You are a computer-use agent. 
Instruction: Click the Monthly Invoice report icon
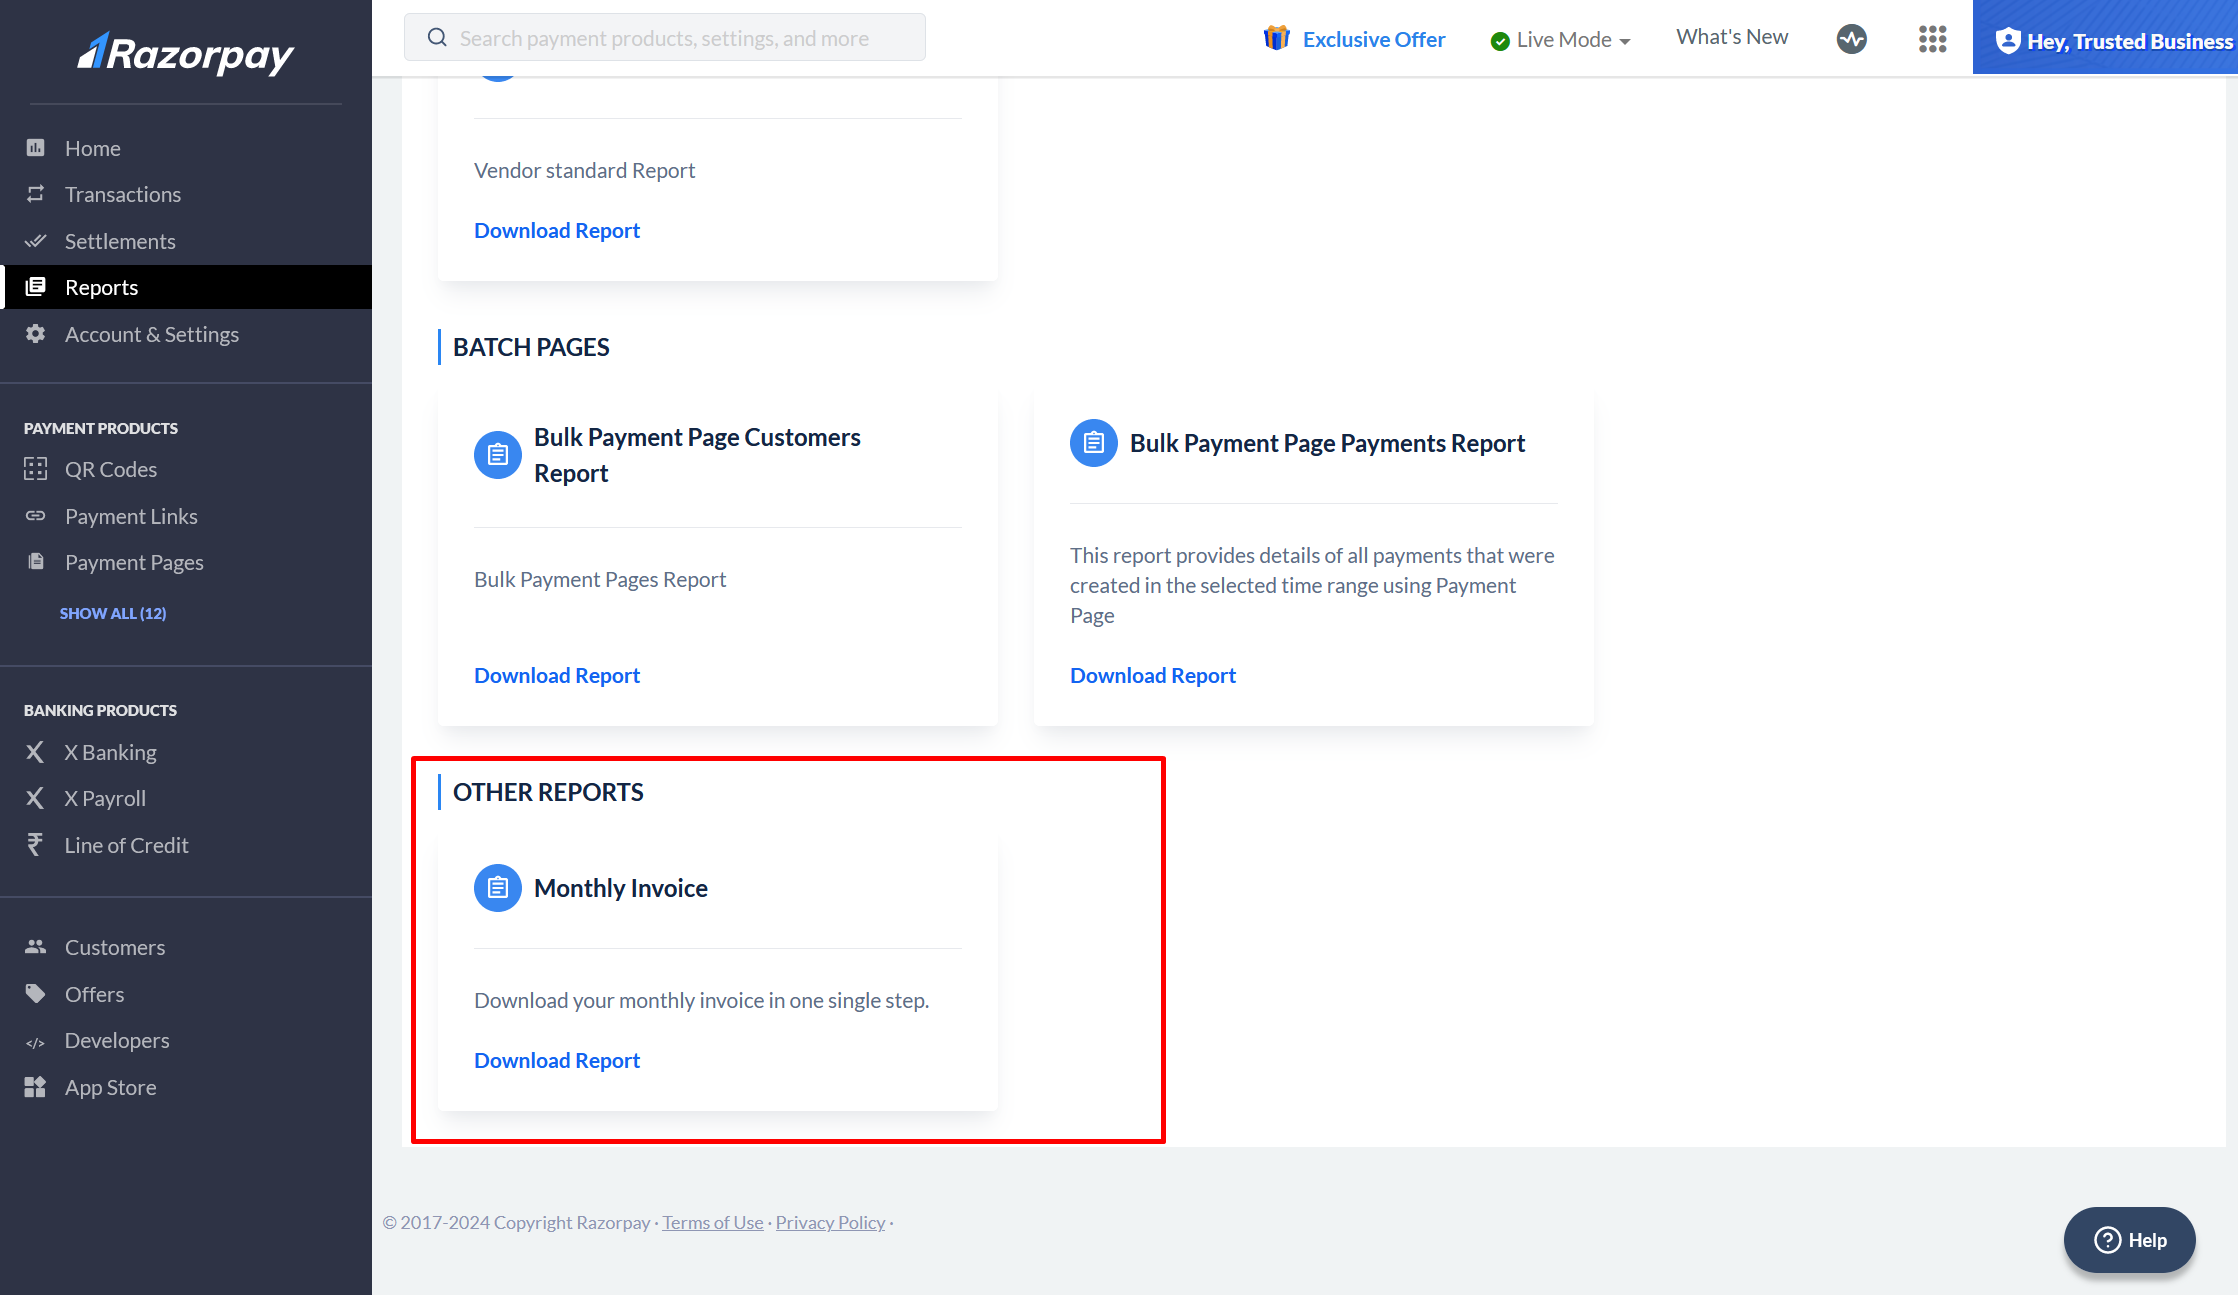point(497,888)
